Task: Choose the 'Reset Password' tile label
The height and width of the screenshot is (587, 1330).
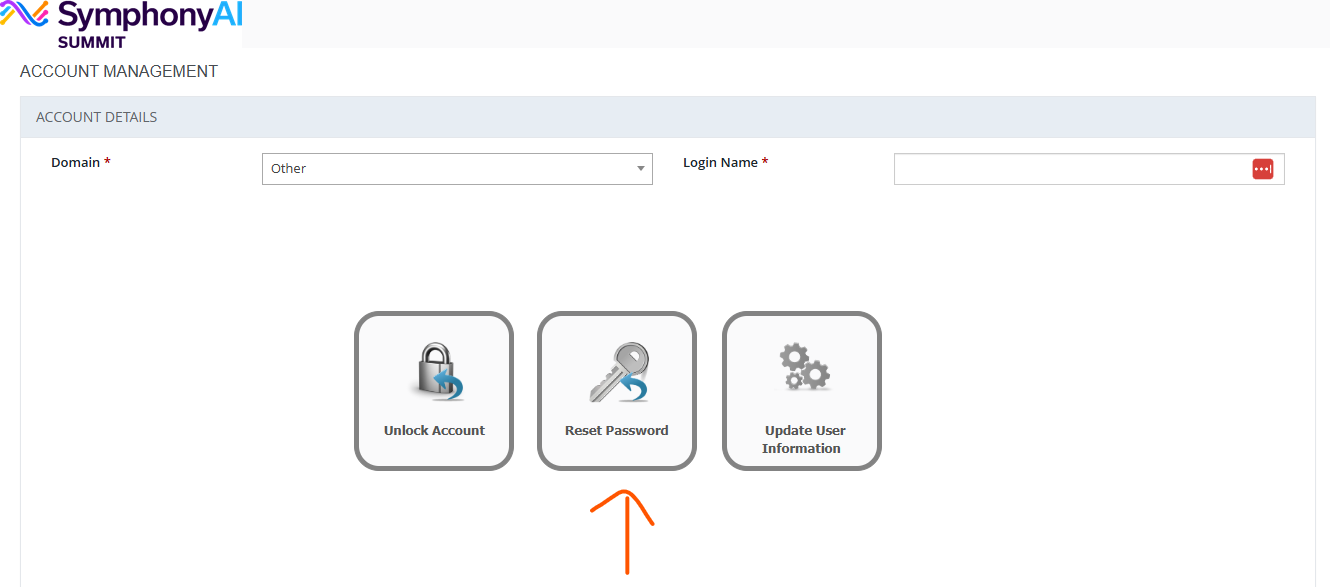Action: pyautogui.click(x=616, y=431)
